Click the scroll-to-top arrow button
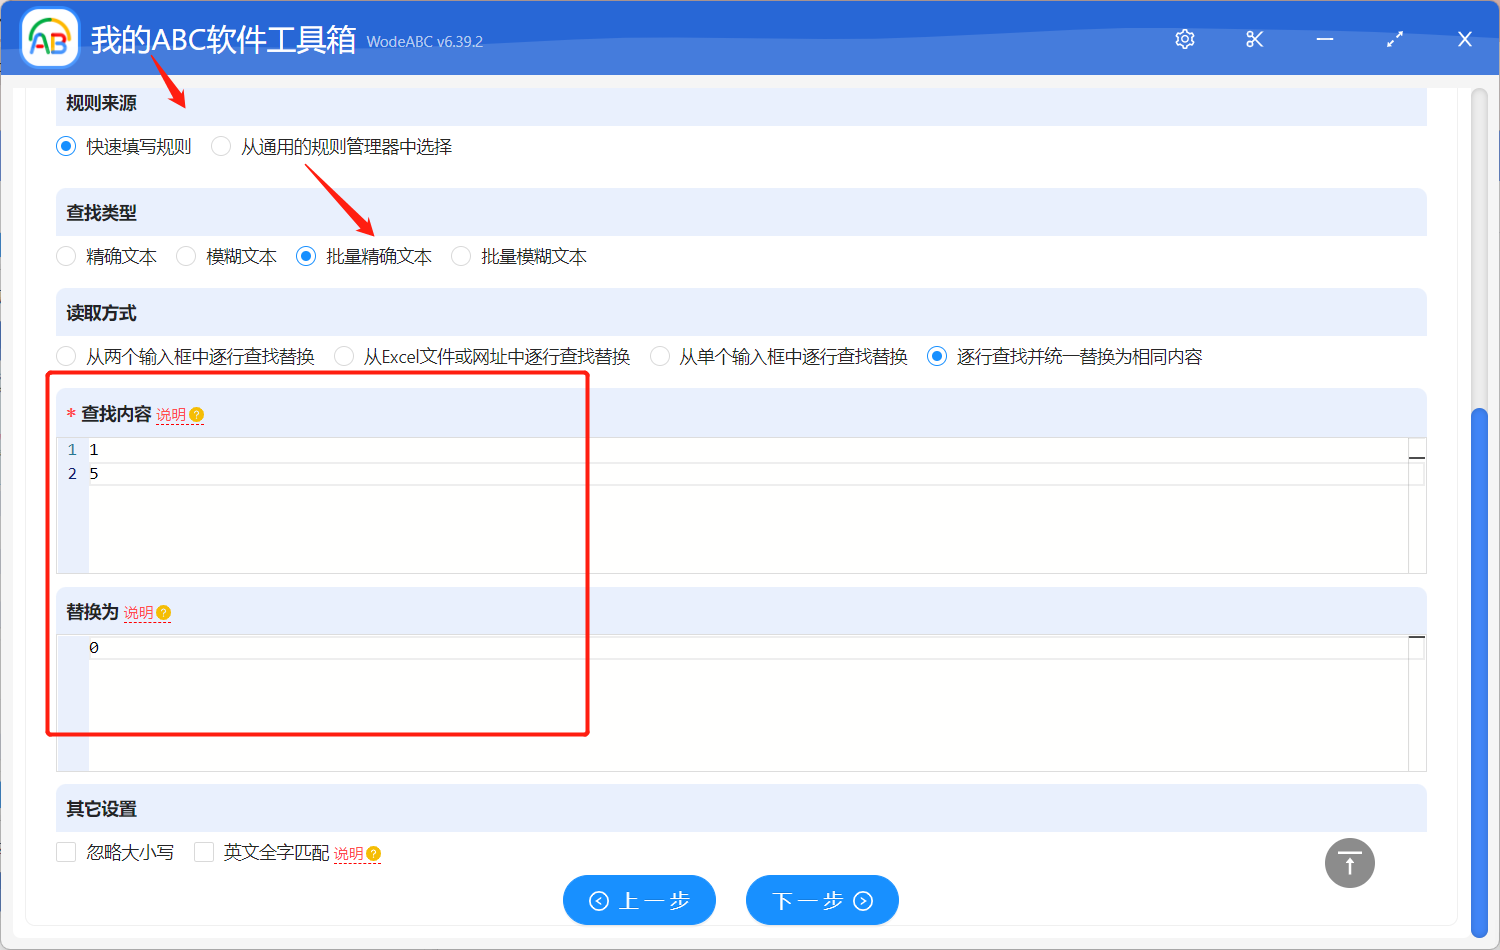Image resolution: width=1500 pixels, height=950 pixels. [x=1349, y=862]
